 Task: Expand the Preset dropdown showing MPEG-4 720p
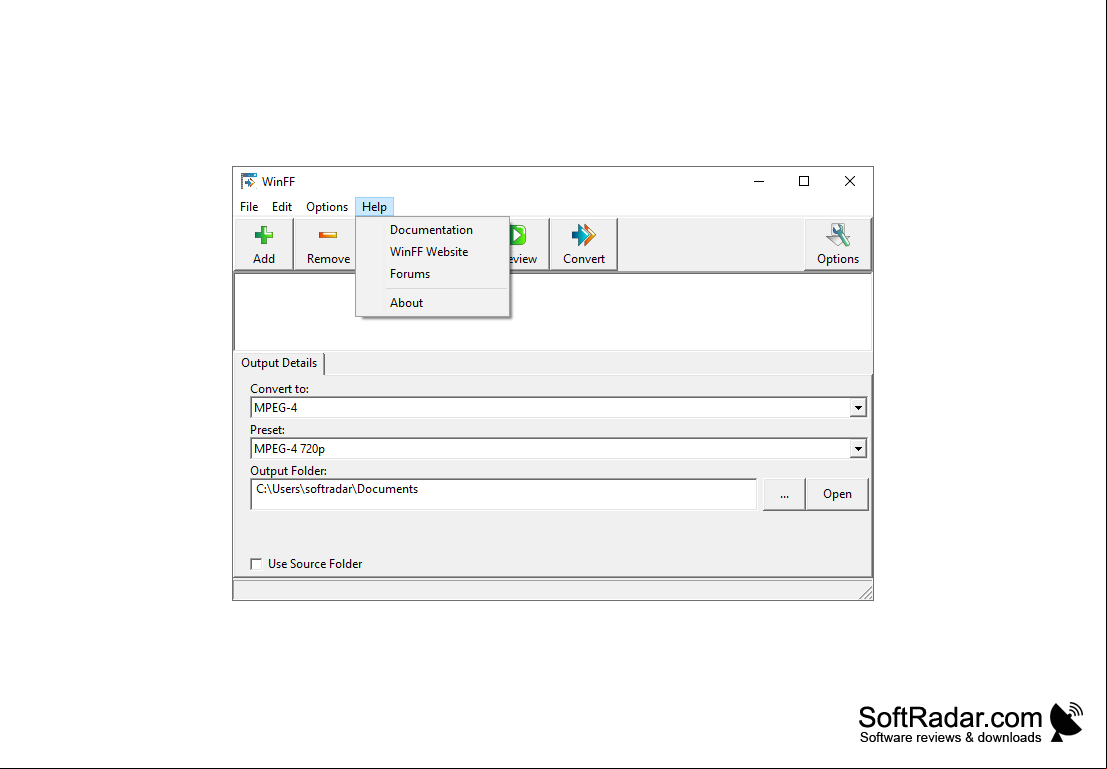(x=858, y=448)
